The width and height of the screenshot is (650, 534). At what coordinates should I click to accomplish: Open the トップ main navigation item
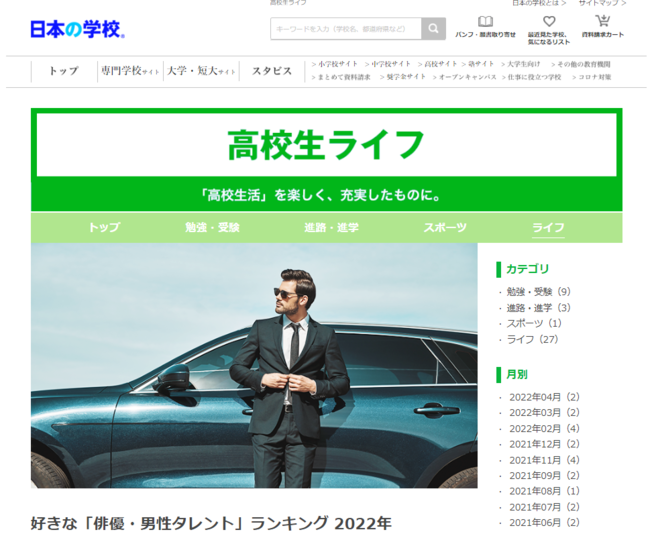(x=64, y=71)
